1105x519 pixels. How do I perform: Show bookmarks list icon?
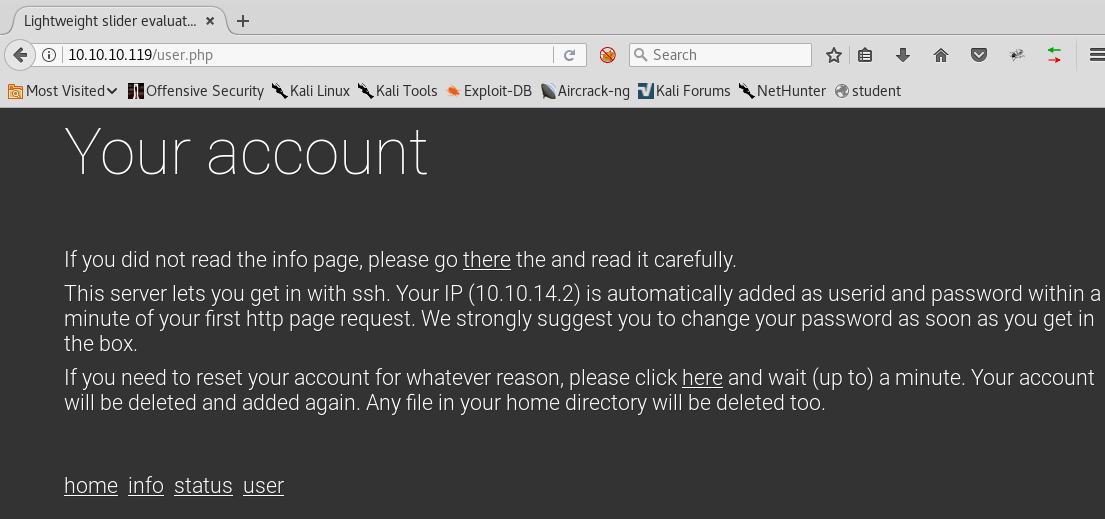(x=866, y=55)
